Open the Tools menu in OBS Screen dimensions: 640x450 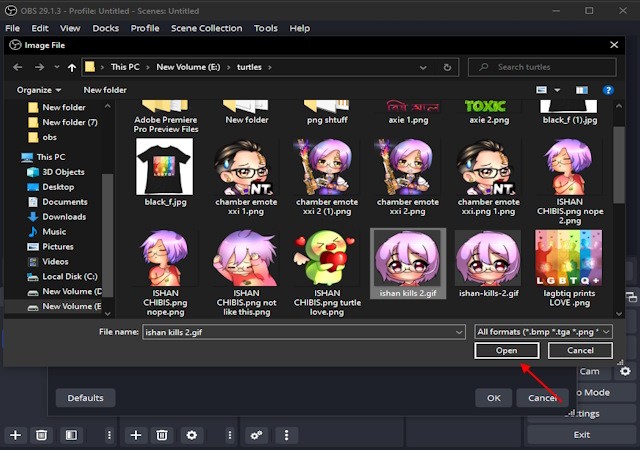266,28
